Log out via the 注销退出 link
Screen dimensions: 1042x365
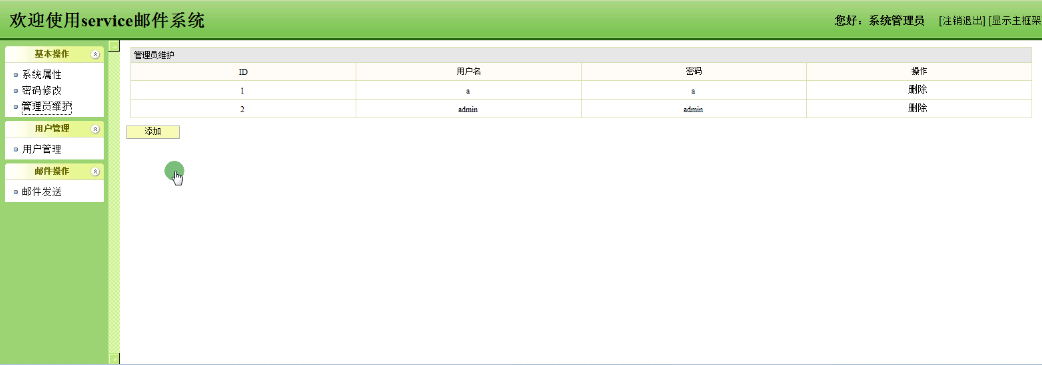click(962, 21)
